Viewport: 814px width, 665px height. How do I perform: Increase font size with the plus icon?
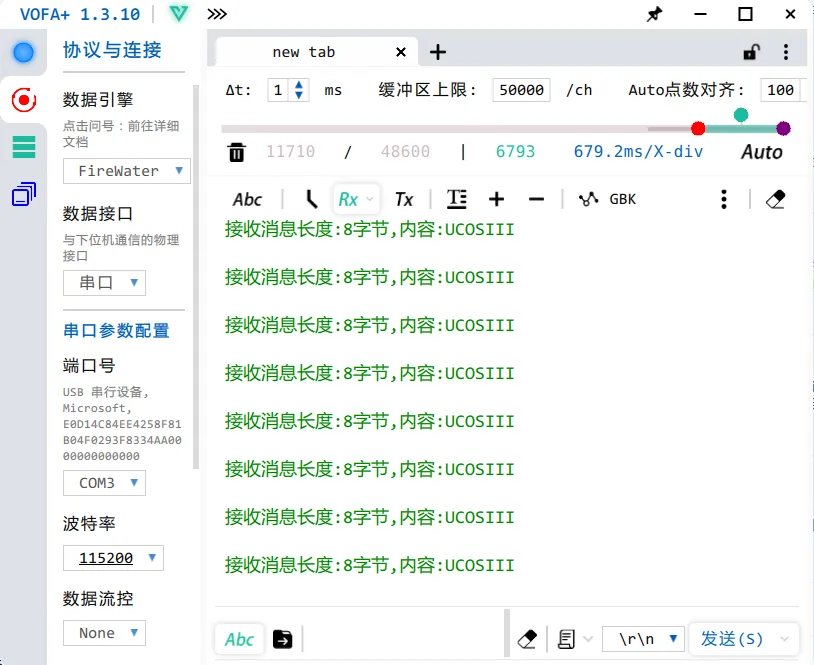(497, 199)
